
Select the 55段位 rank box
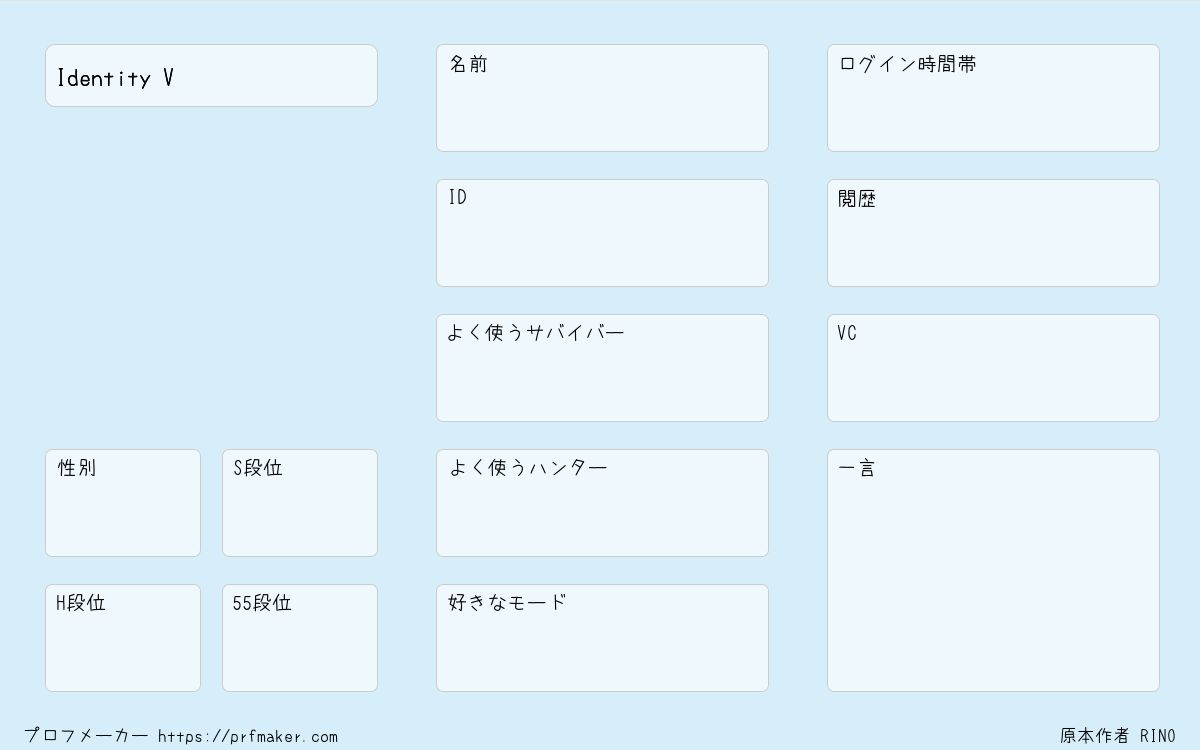(x=300, y=638)
